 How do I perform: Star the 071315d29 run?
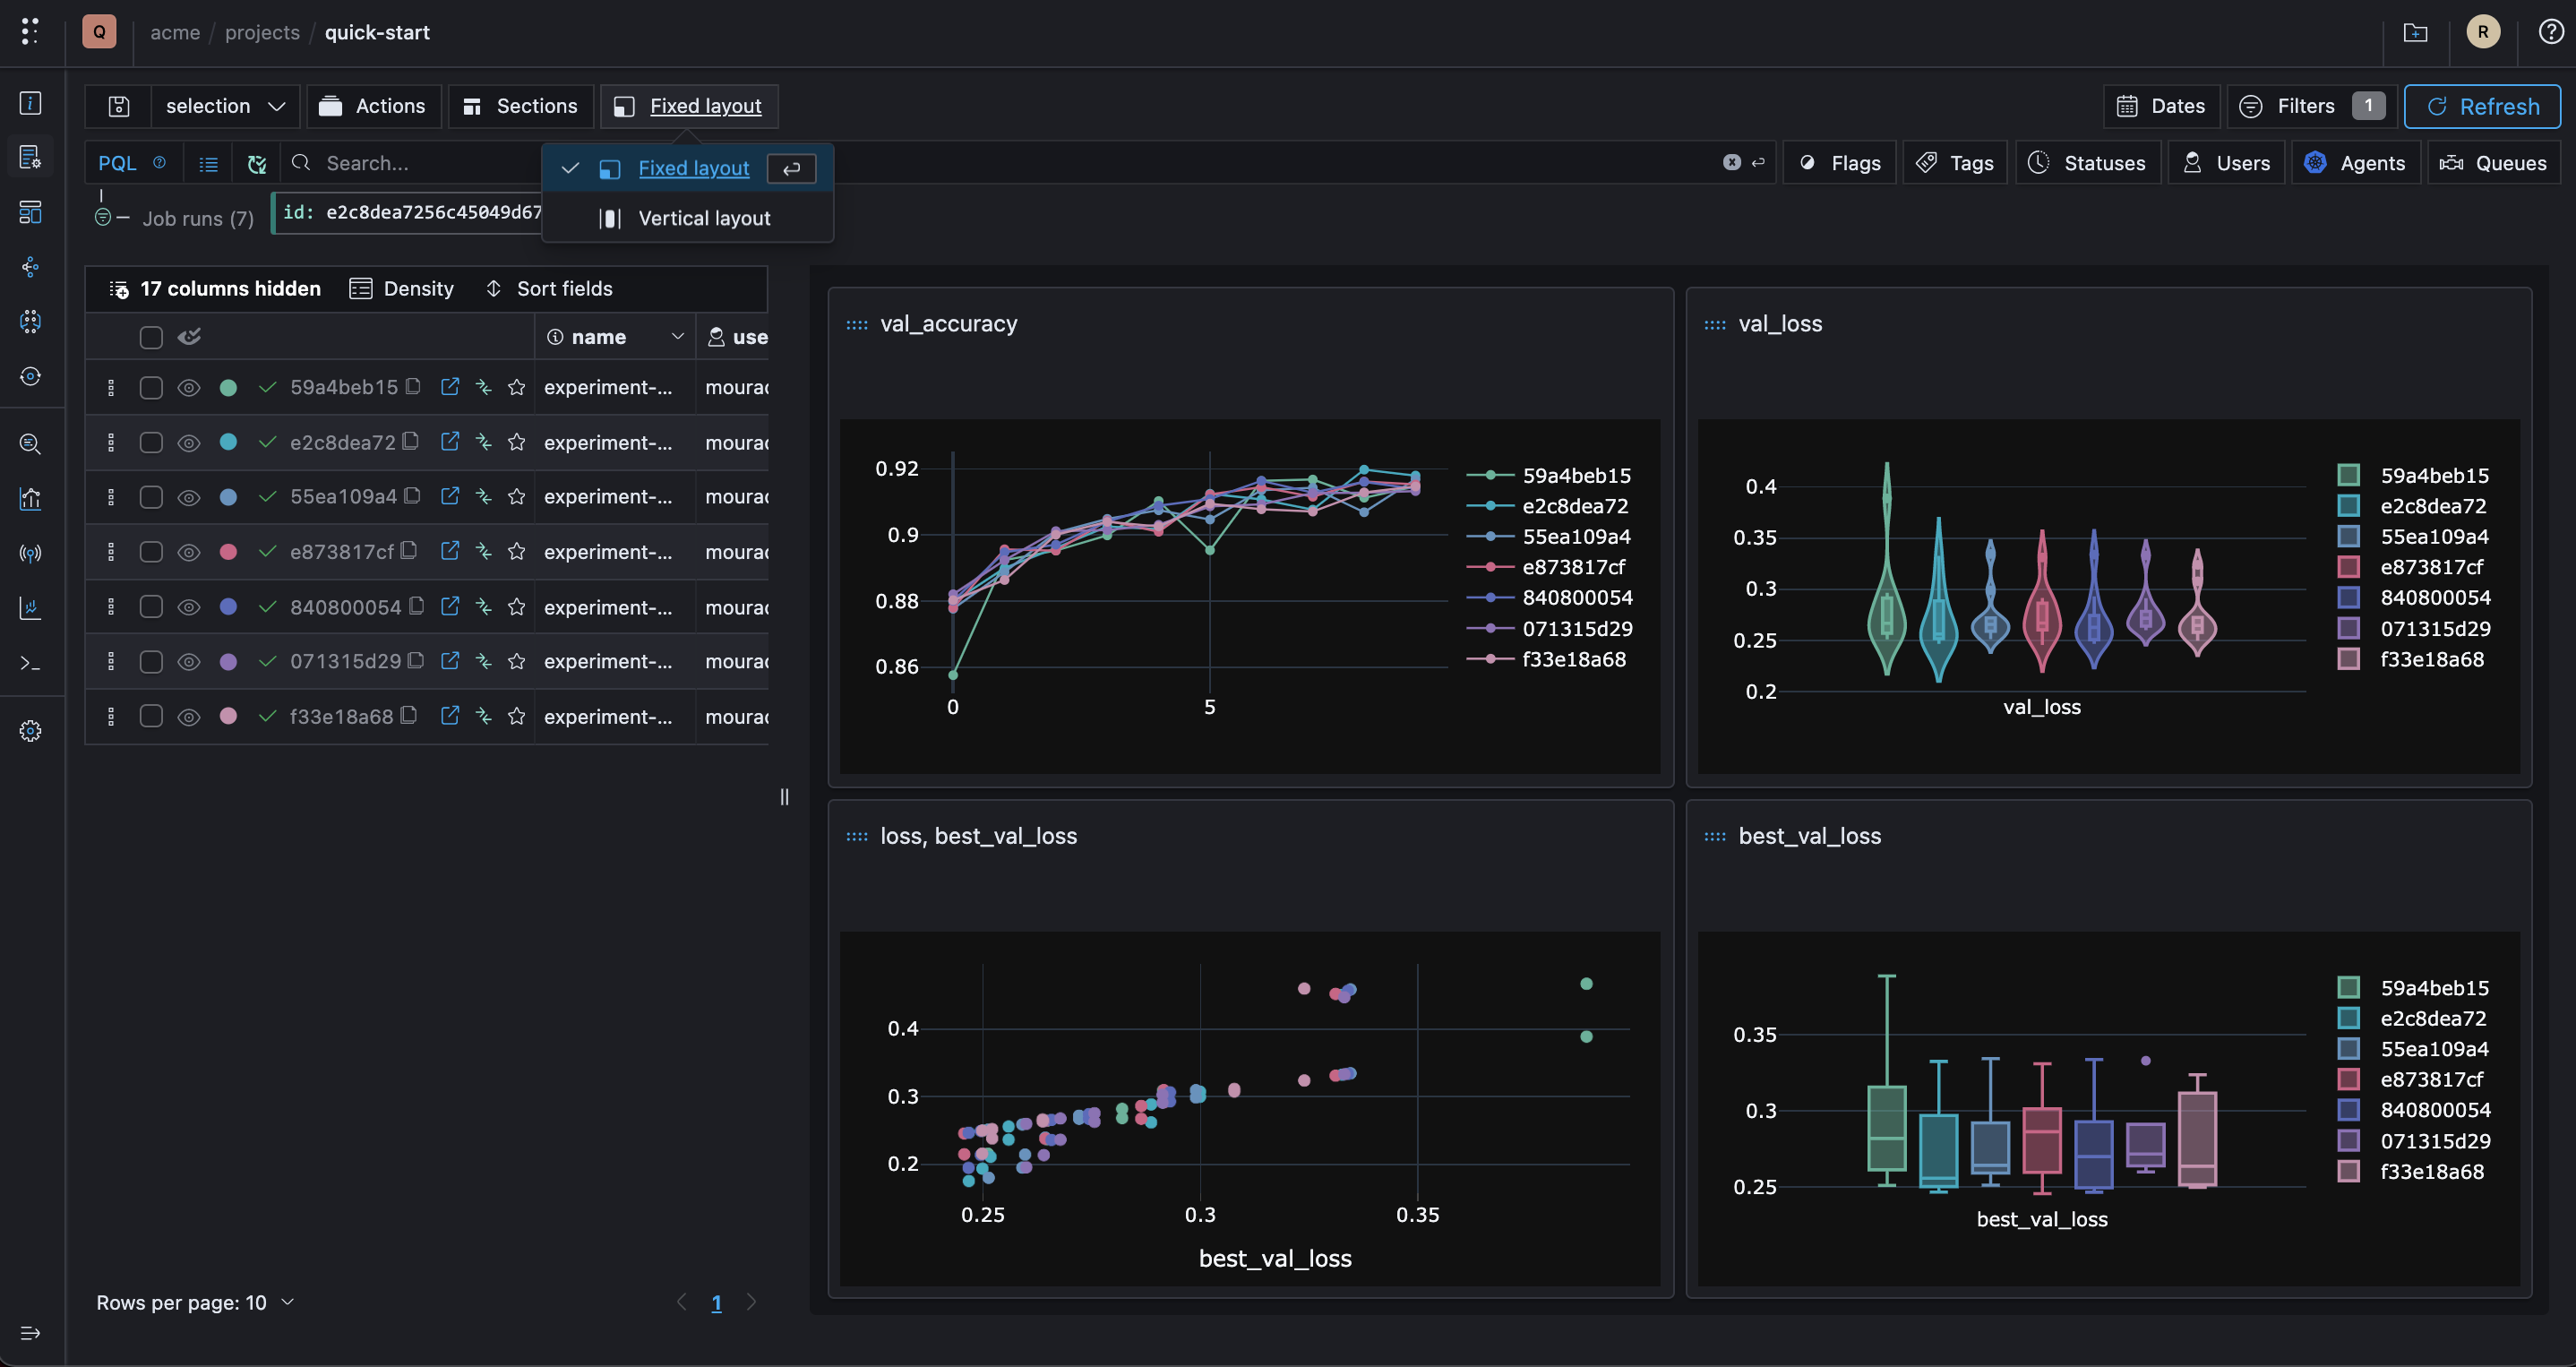pos(516,661)
